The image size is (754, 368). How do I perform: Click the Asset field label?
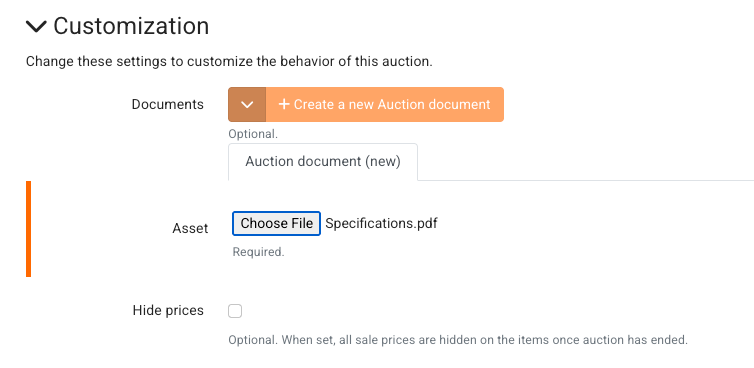(190, 228)
